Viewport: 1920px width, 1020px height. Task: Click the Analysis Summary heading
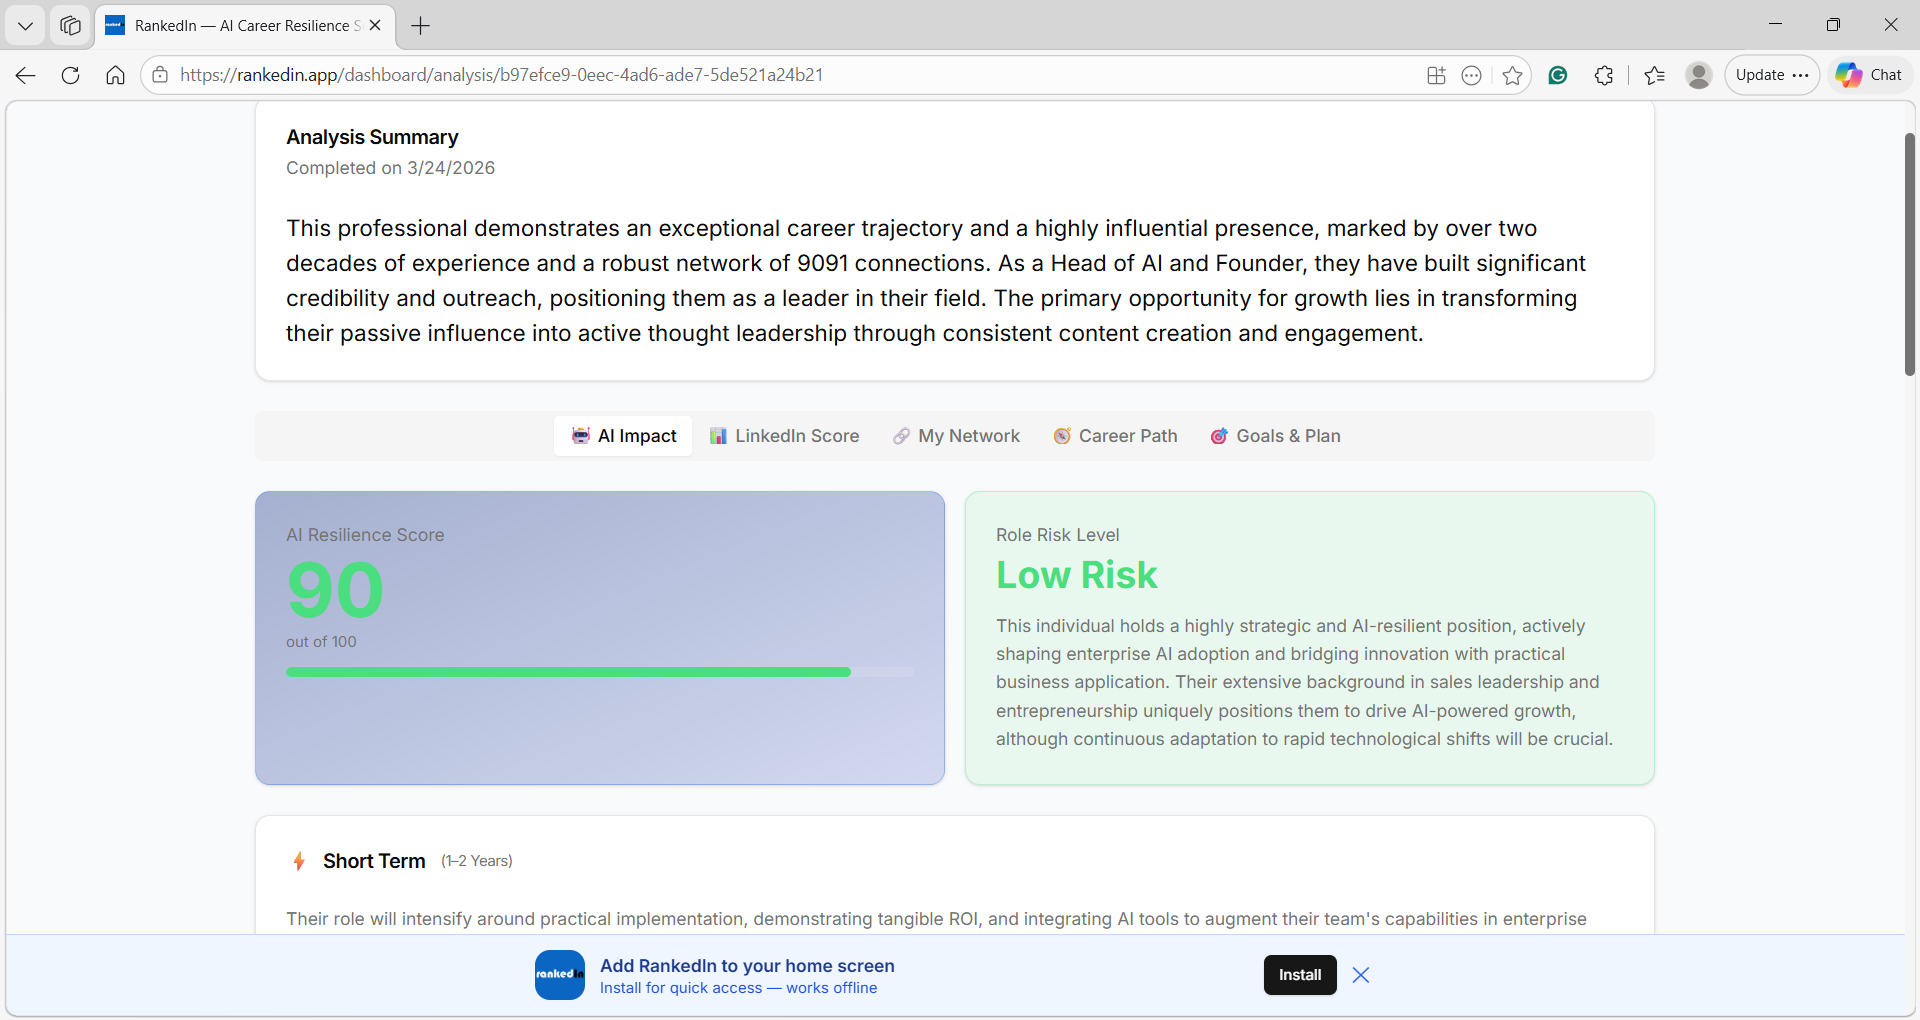372,137
